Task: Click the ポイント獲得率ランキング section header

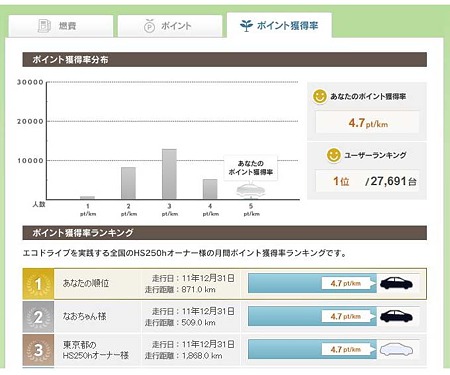Action: [225, 233]
